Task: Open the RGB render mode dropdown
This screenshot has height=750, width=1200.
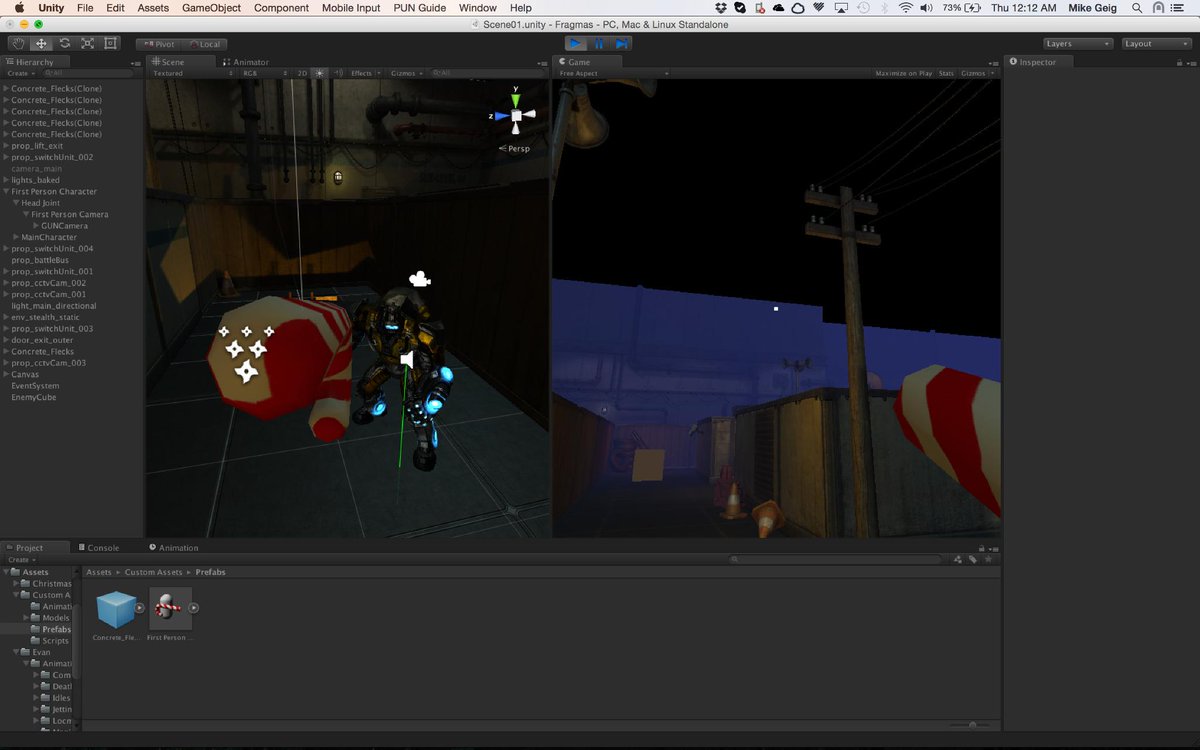Action: [x=265, y=73]
